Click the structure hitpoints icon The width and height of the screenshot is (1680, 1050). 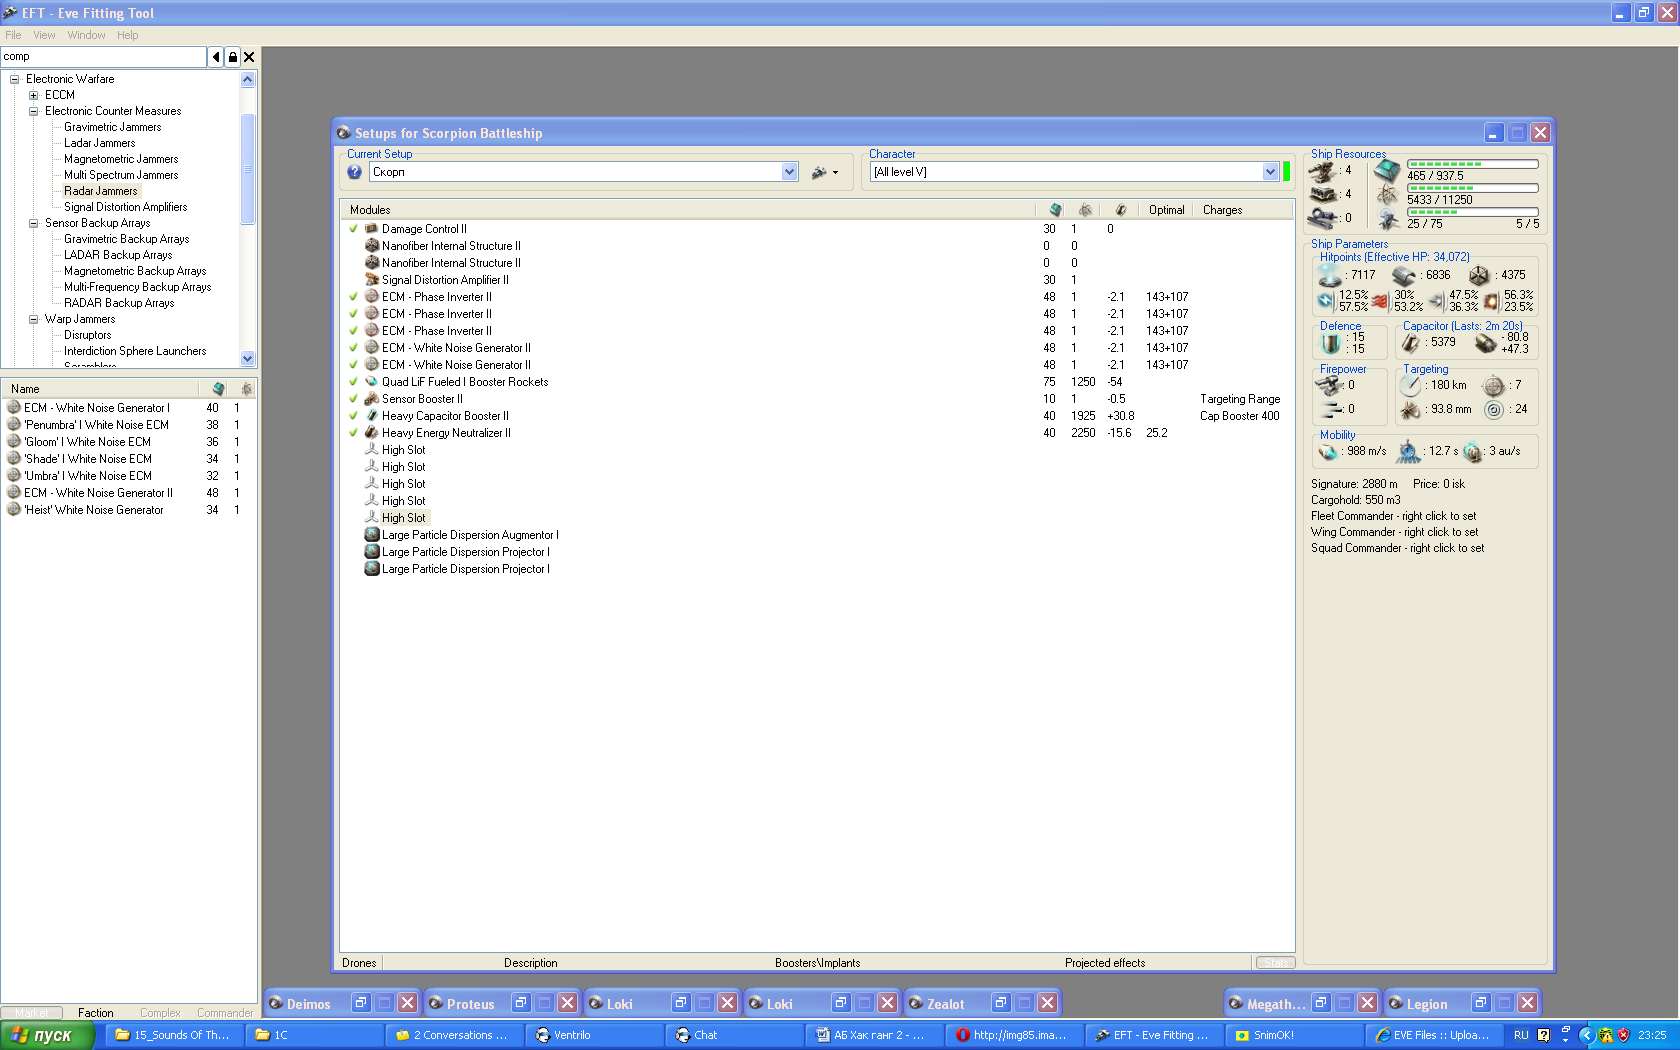pos(1479,275)
